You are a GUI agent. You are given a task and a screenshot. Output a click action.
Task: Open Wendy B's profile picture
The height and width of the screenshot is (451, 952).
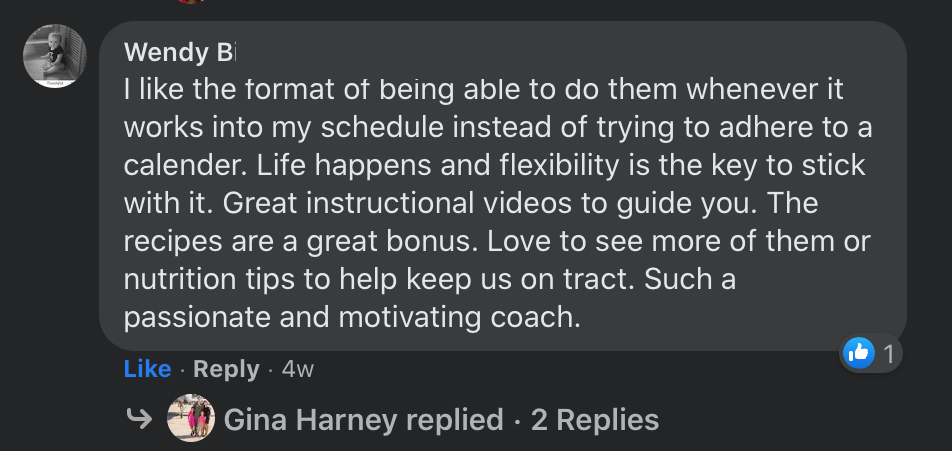point(55,56)
